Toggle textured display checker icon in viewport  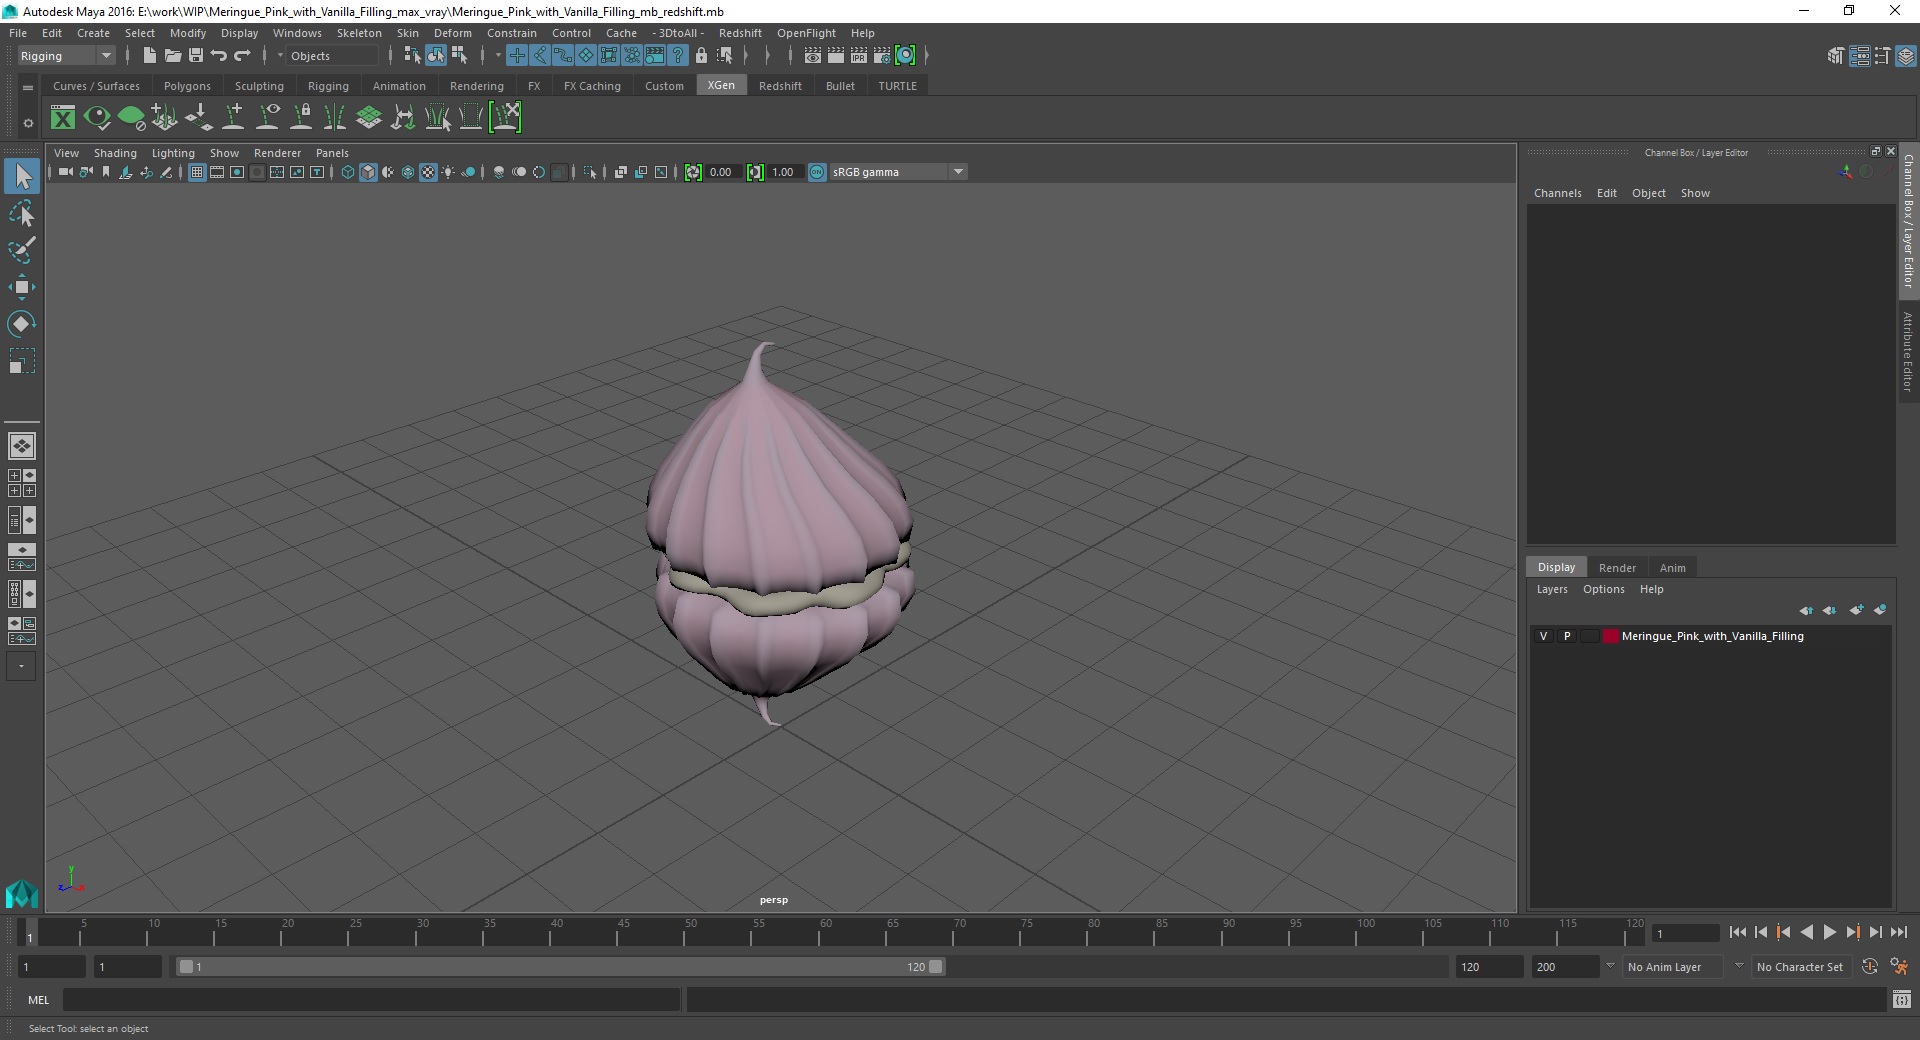click(428, 172)
